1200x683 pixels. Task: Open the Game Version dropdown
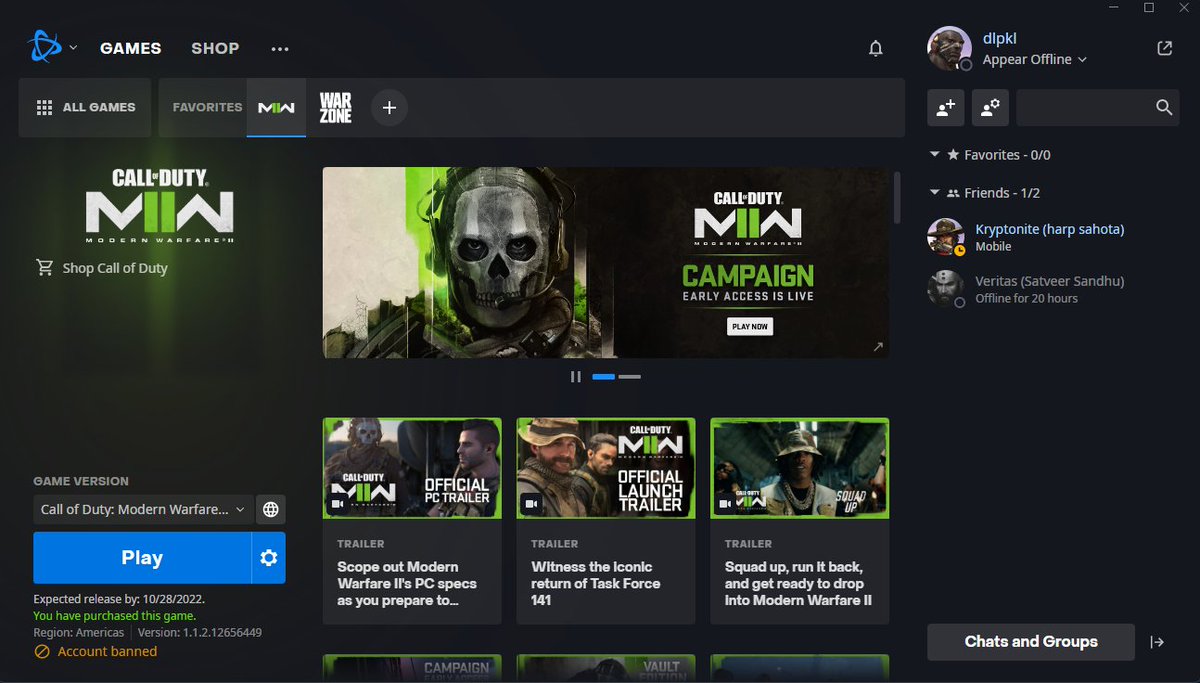click(142, 509)
